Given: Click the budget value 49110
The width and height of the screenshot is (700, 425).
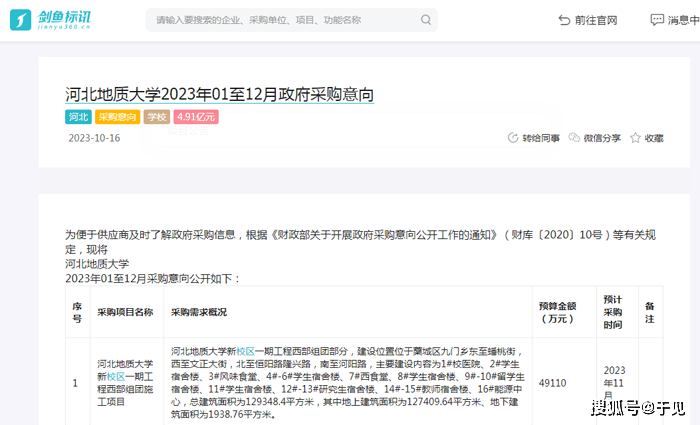Looking at the screenshot, I should (552, 383).
